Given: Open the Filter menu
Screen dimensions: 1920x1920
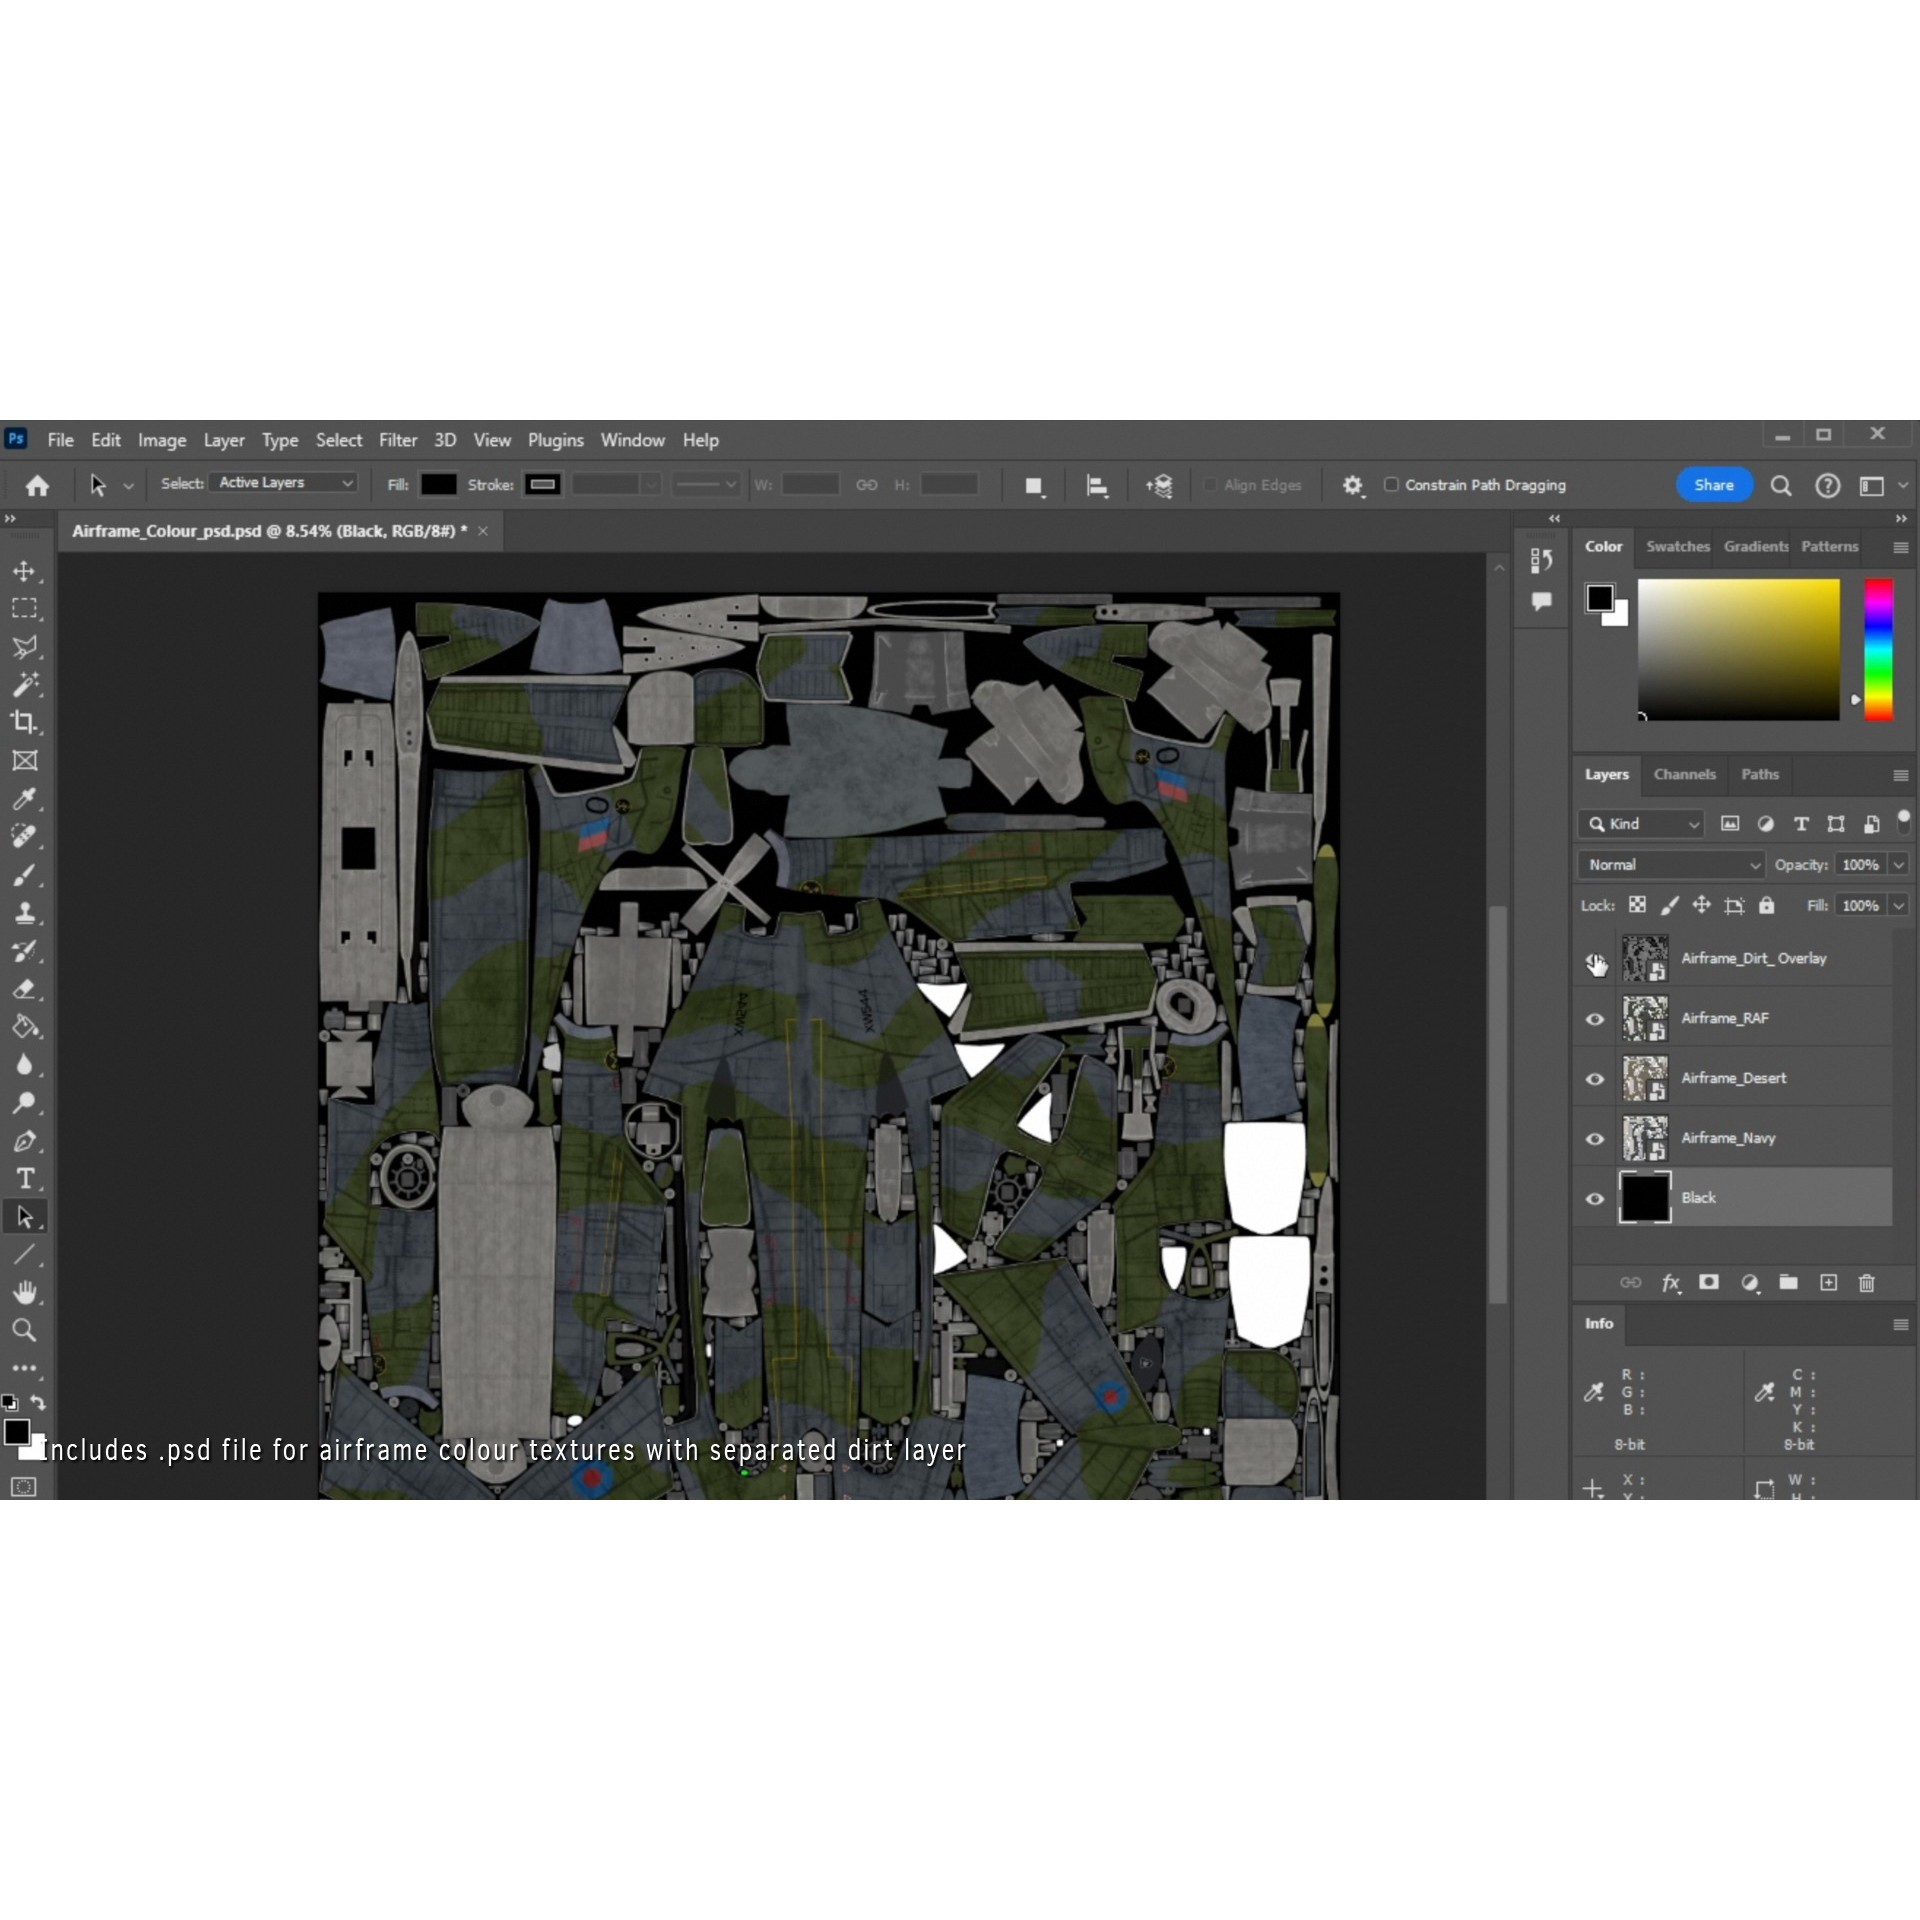Looking at the screenshot, I should [x=397, y=440].
